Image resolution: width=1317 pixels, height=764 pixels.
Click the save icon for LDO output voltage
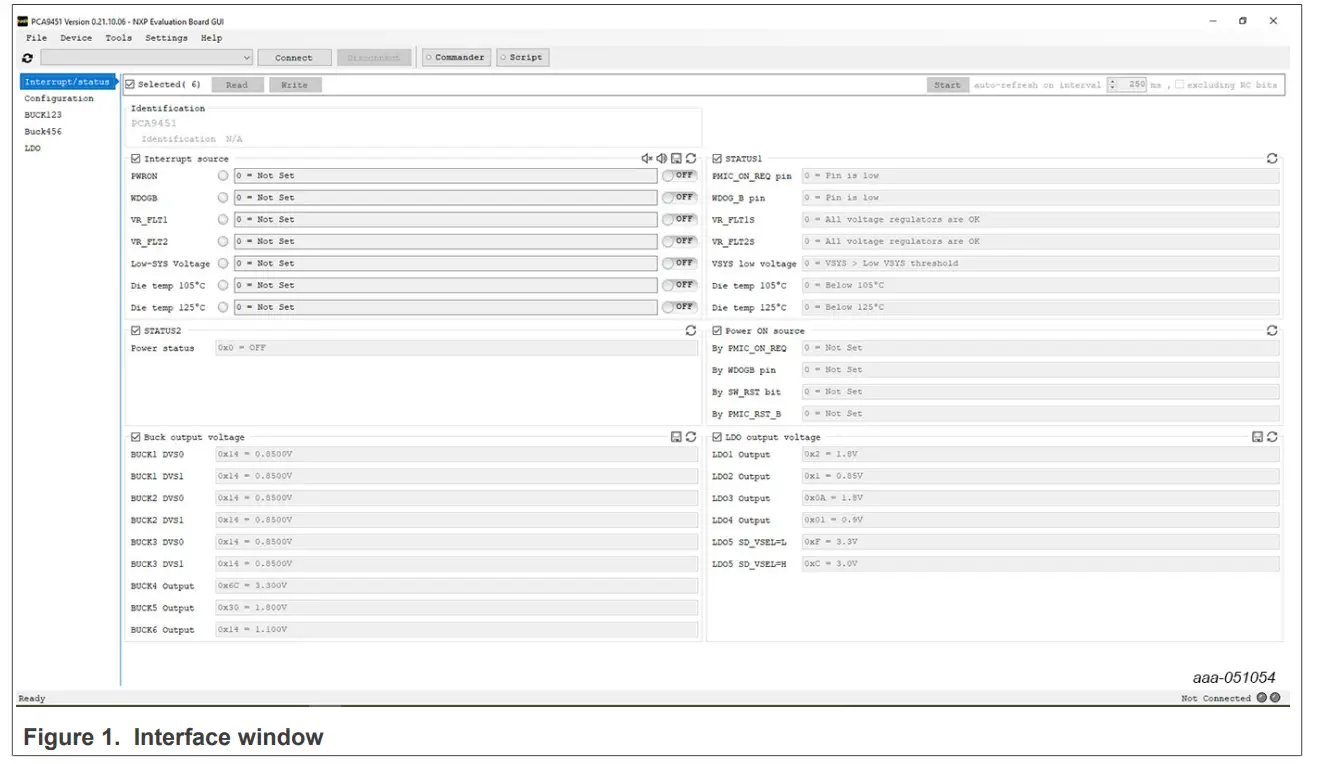pyautogui.click(x=1258, y=437)
